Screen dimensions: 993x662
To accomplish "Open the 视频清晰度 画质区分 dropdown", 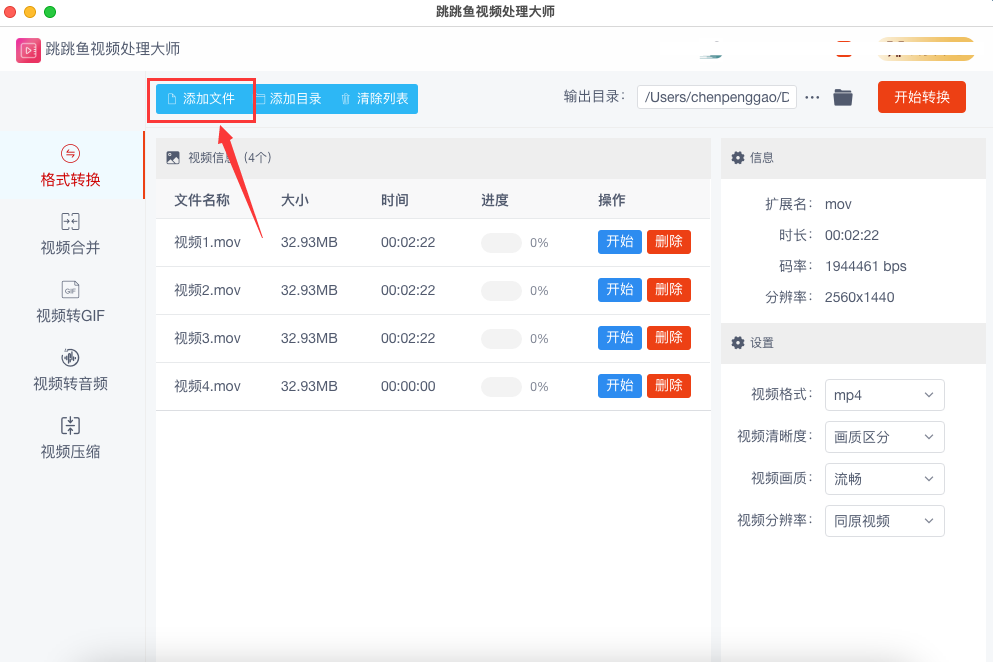I will tap(884, 437).
